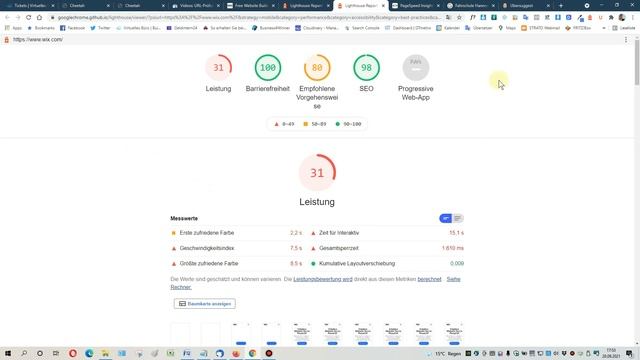Viewport: 640px width, 360px height.
Task: Bookmark this page with the star icon
Action: (x=459, y=18)
